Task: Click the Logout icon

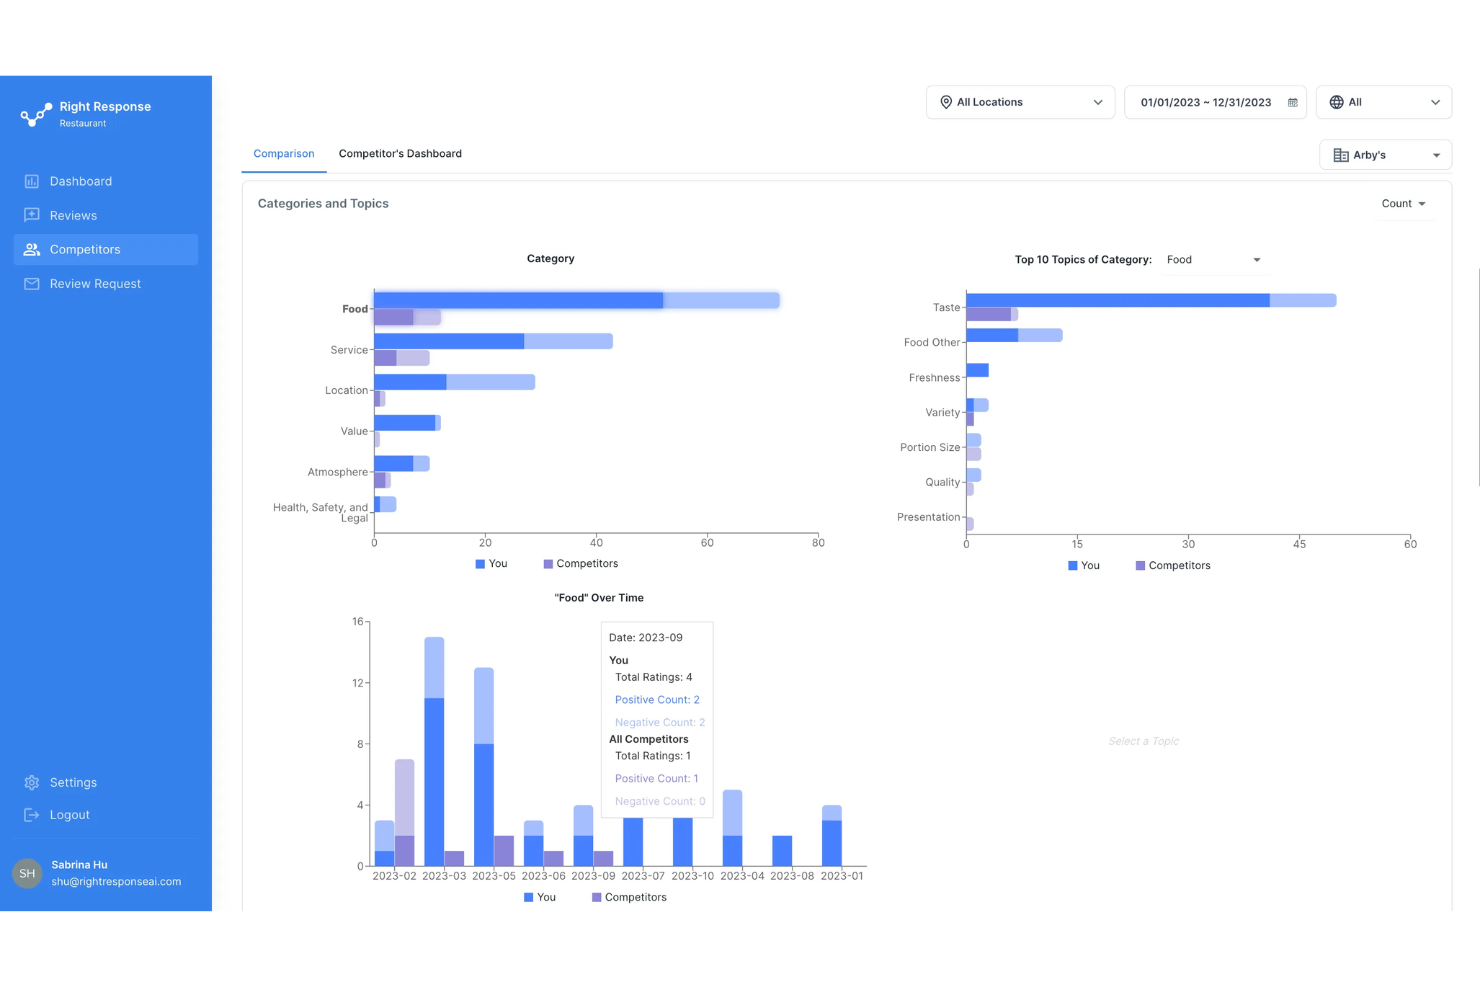Action: point(31,814)
